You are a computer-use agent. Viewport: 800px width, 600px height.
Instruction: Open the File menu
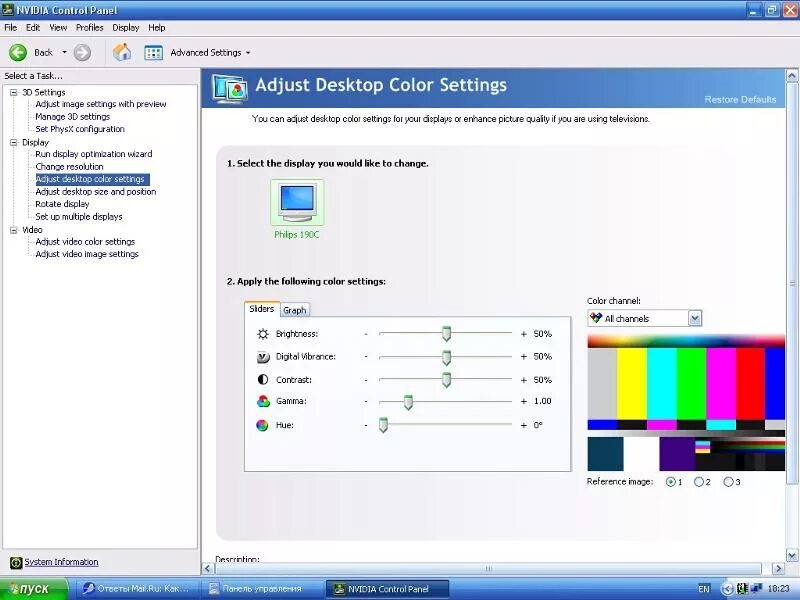[x=10, y=28]
